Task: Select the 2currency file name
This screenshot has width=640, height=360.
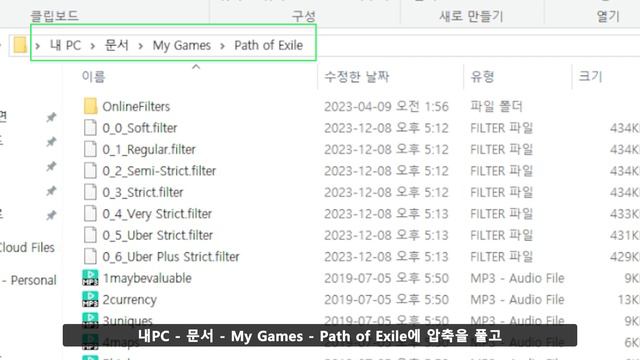Action: 129,300
